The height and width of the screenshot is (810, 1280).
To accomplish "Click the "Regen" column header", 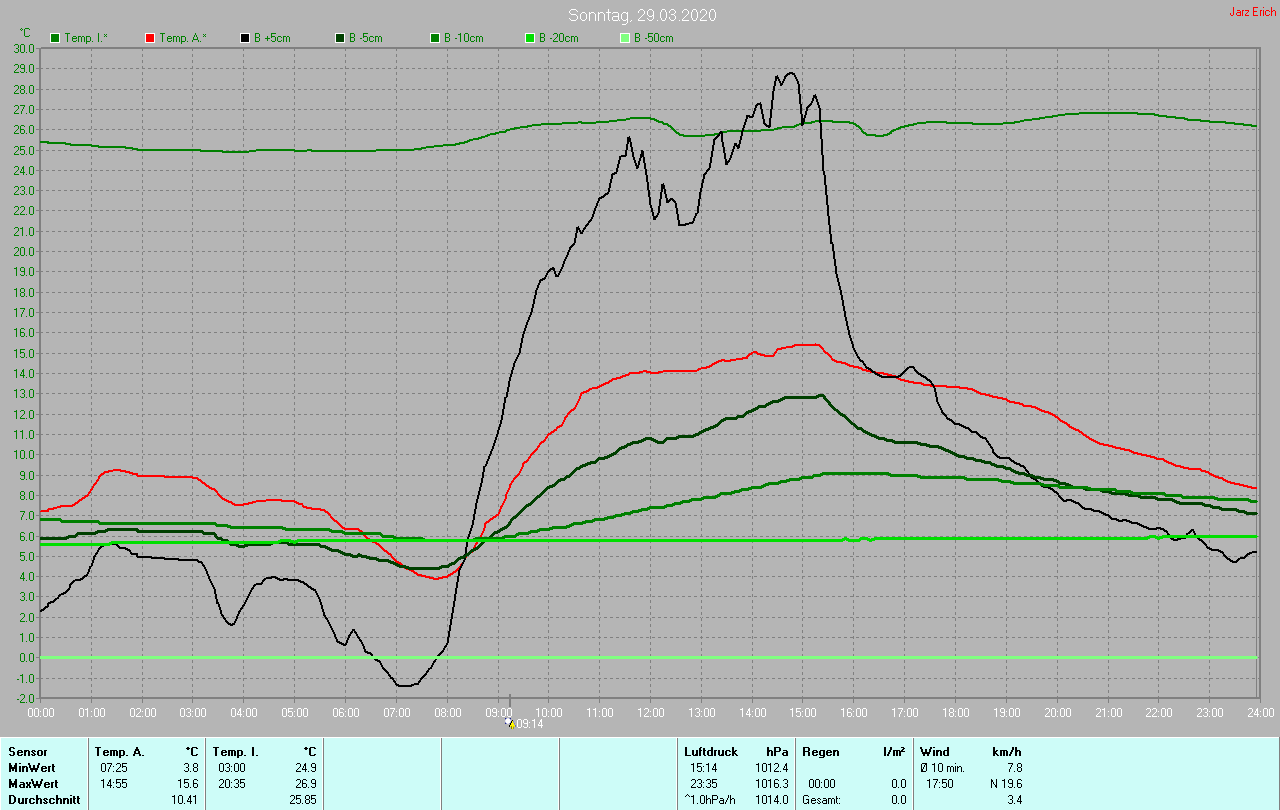I will tap(821, 752).
